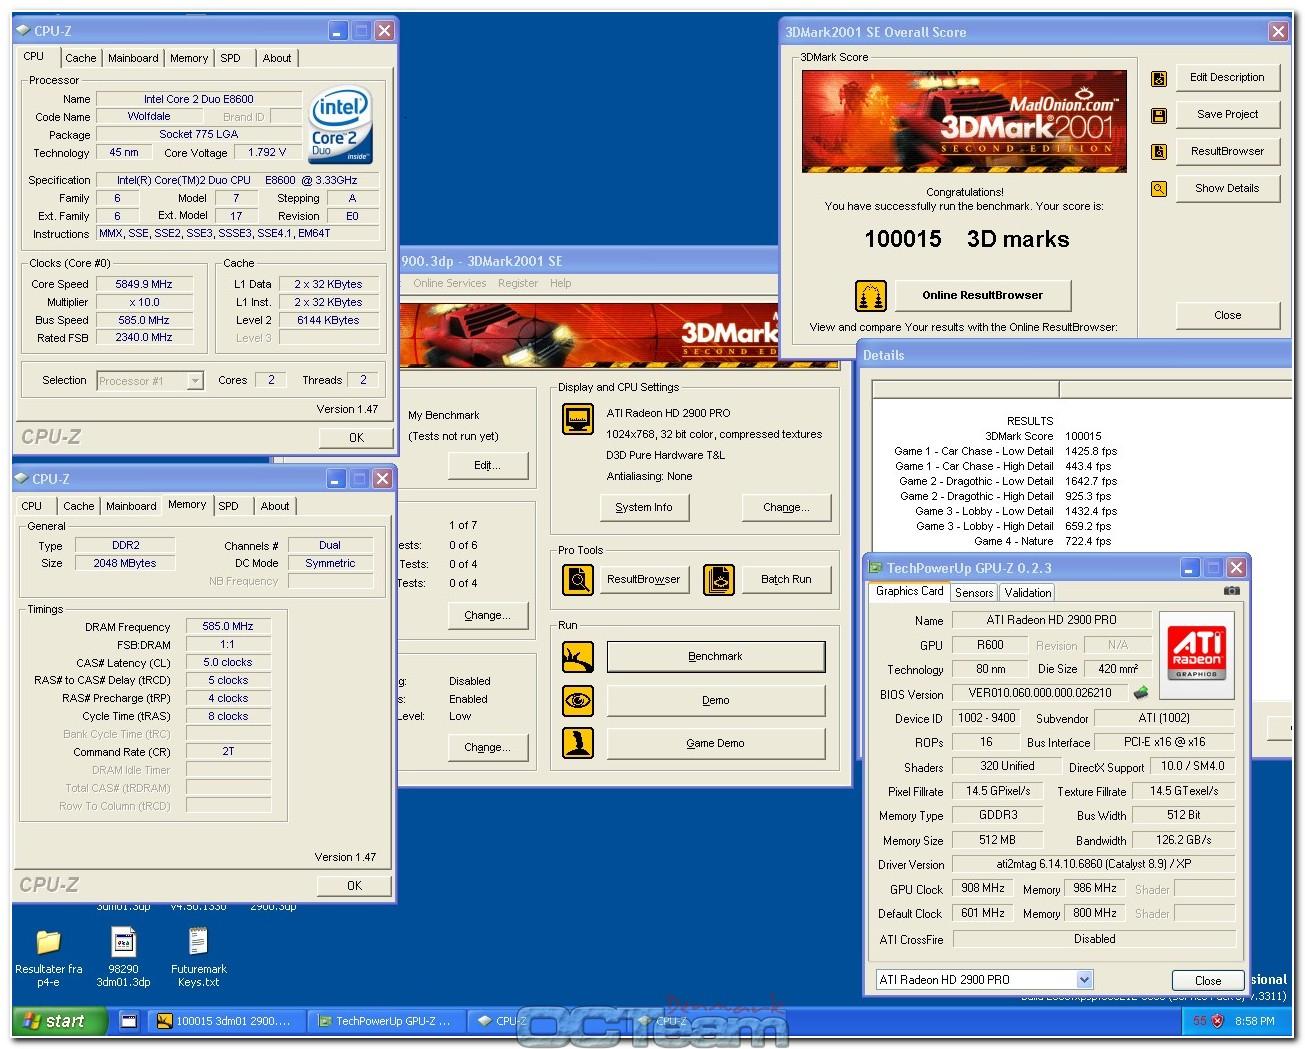Viewport: 1305px width, 1049px height.
Task: Click the Edit button under My Benchmark
Action: pos(487,465)
